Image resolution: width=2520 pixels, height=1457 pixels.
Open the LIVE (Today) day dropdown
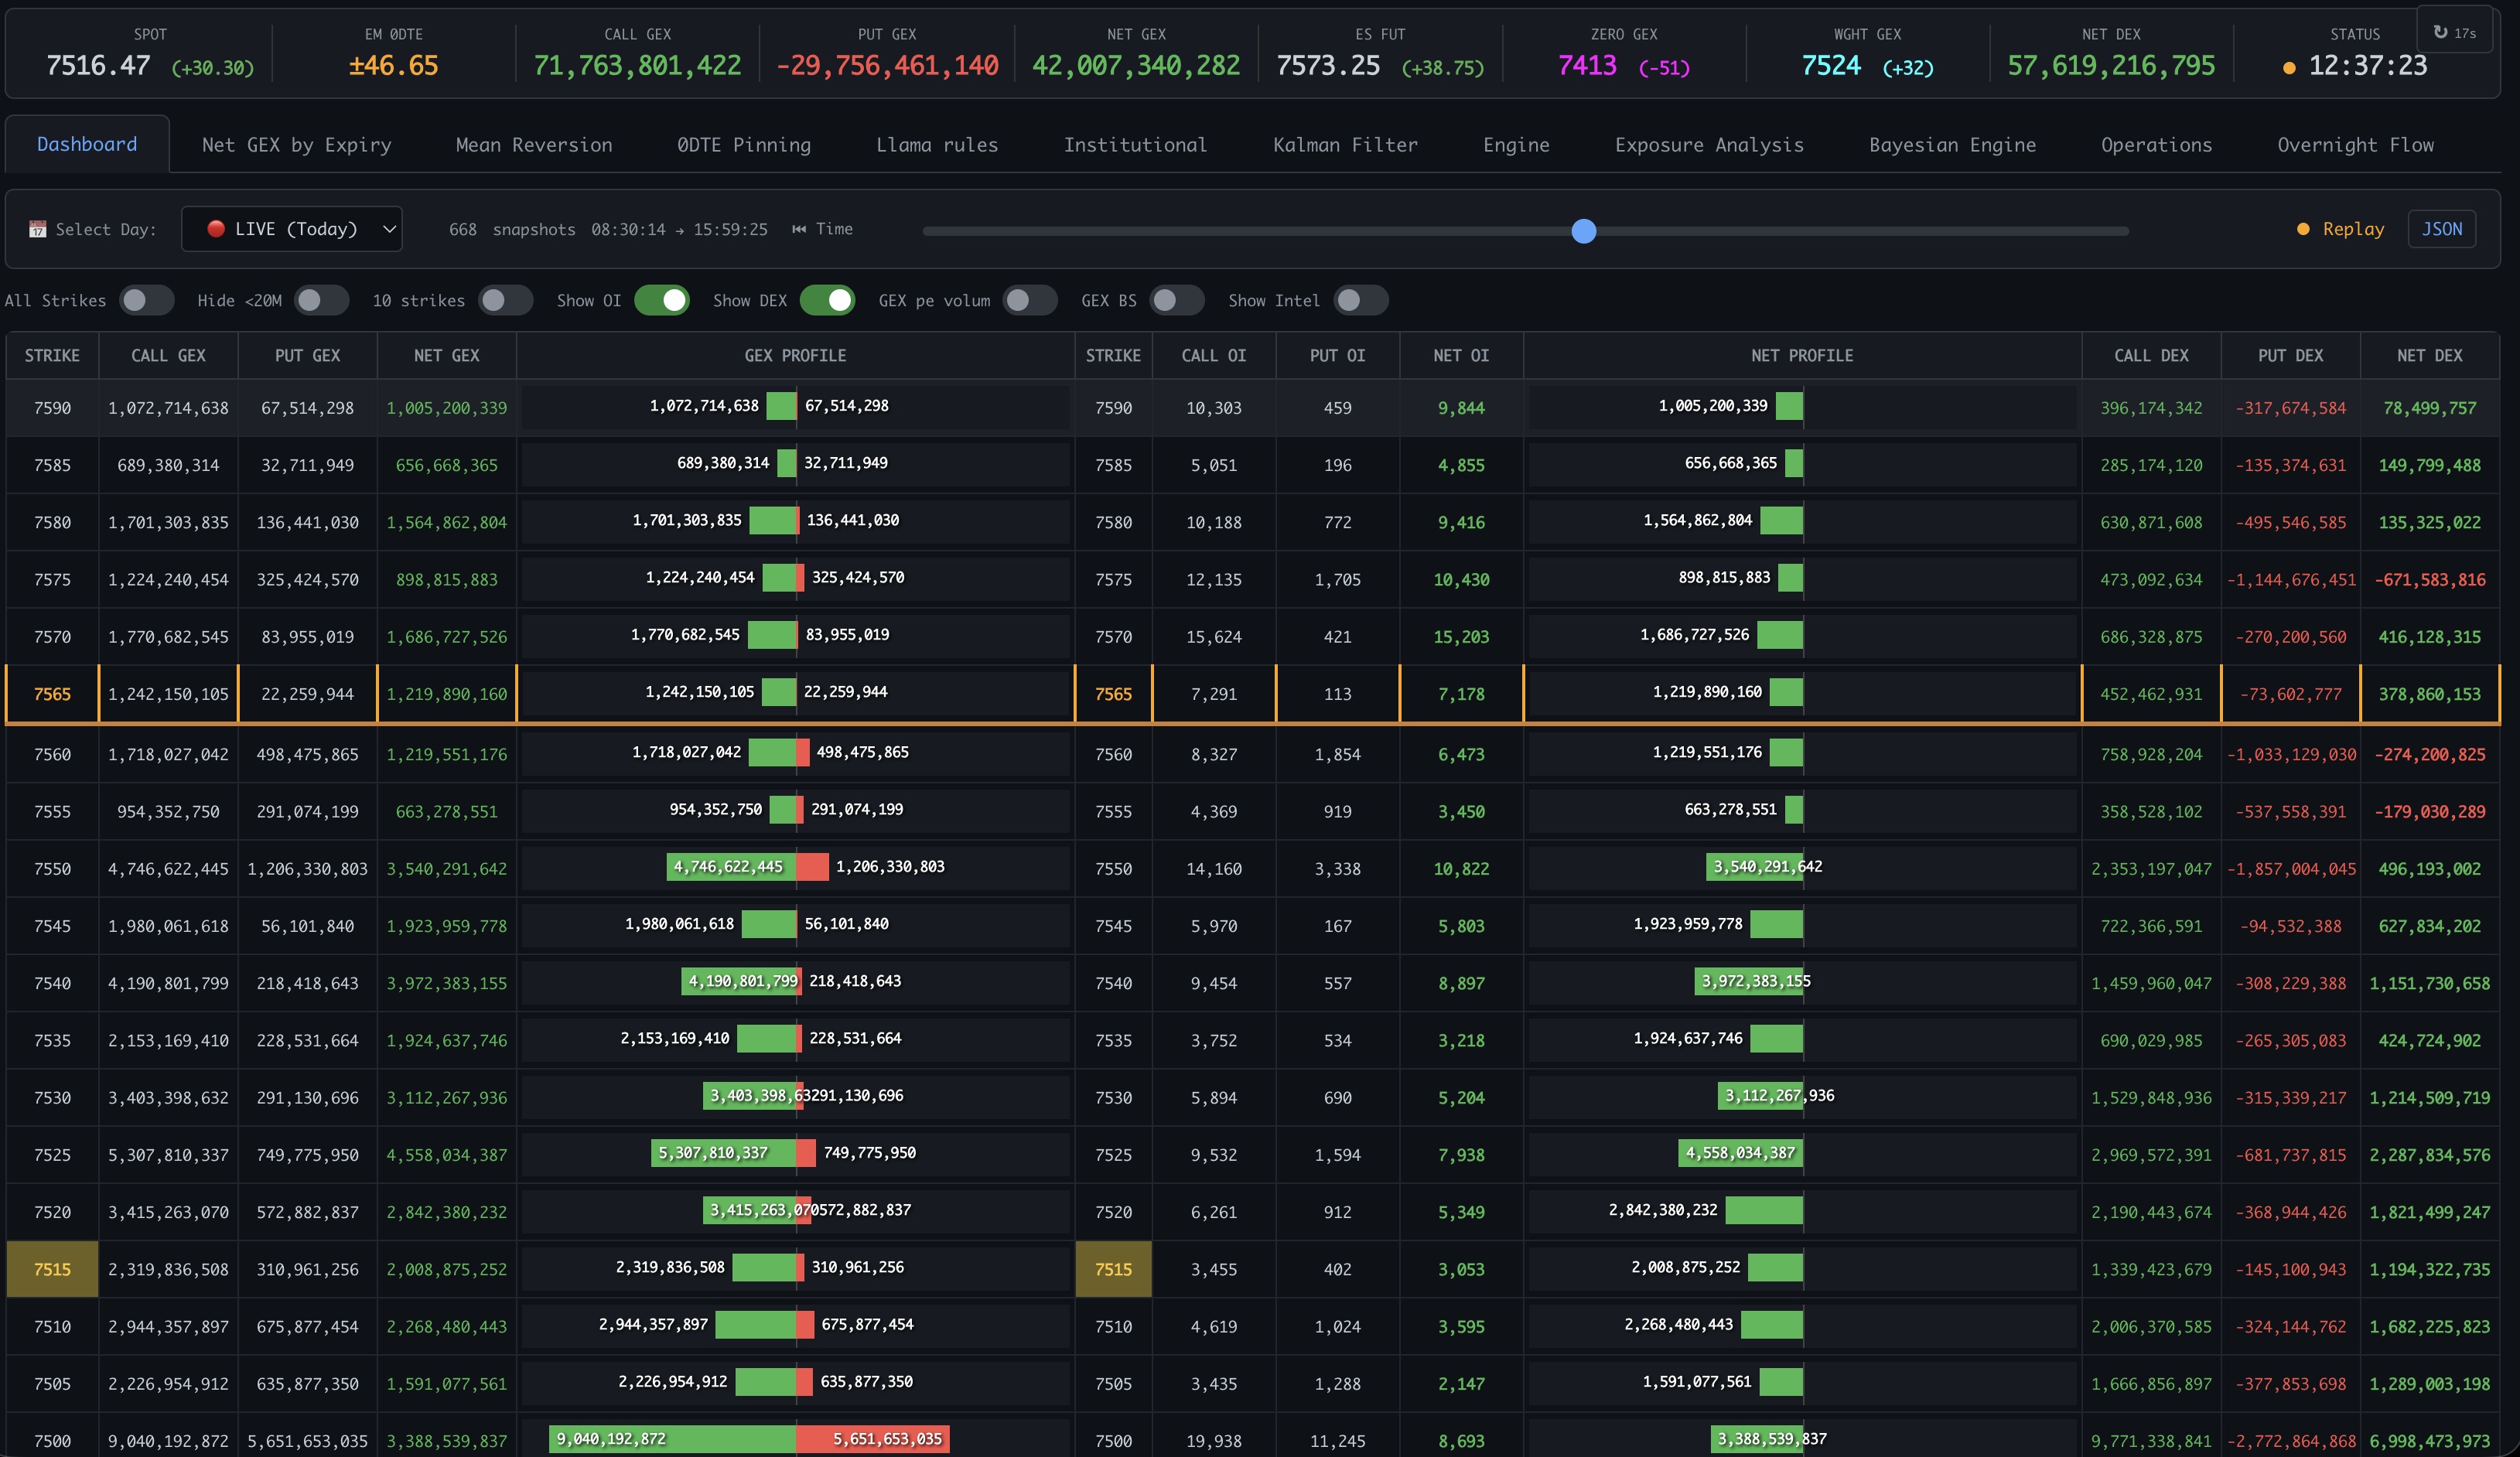(x=292, y=229)
